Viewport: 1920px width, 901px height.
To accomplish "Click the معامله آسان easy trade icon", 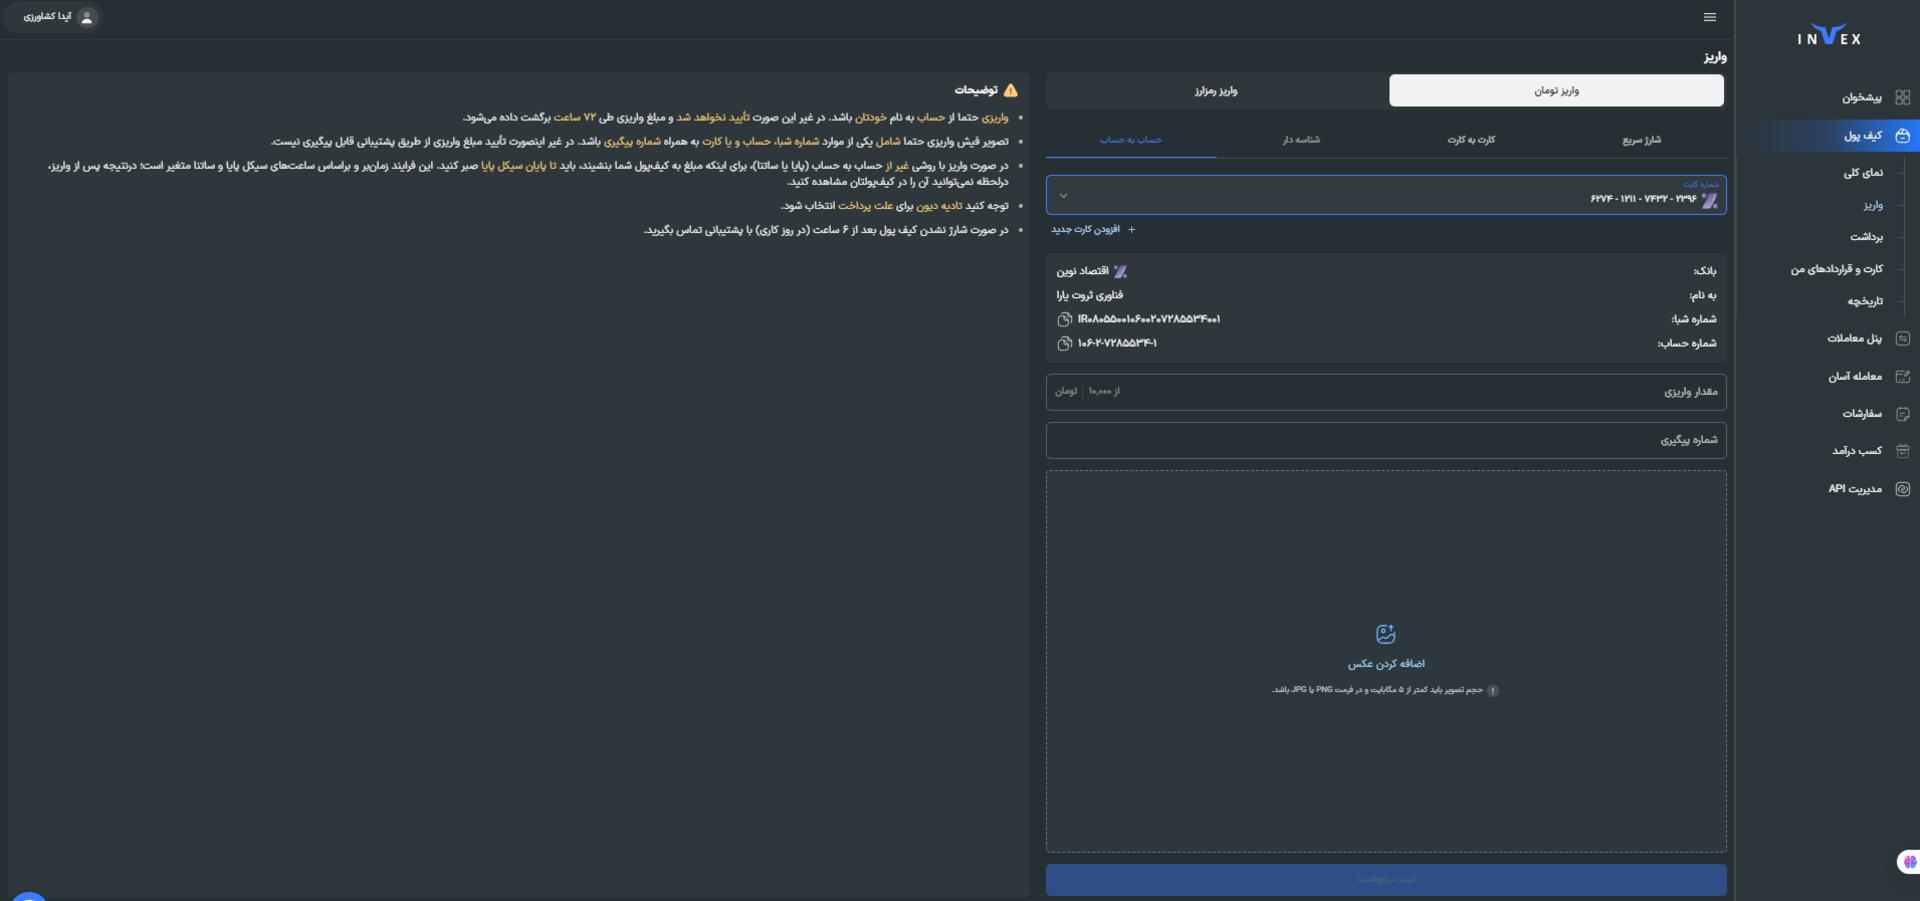I will point(1902,376).
